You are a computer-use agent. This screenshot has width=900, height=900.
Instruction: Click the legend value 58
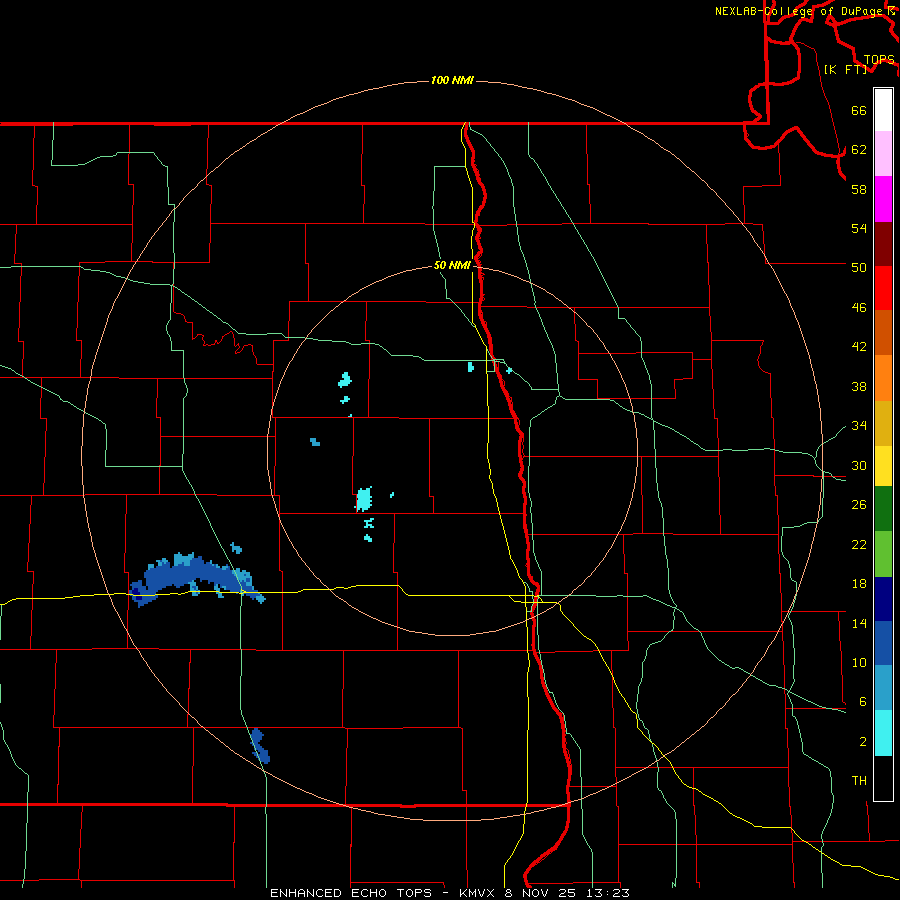tap(859, 189)
